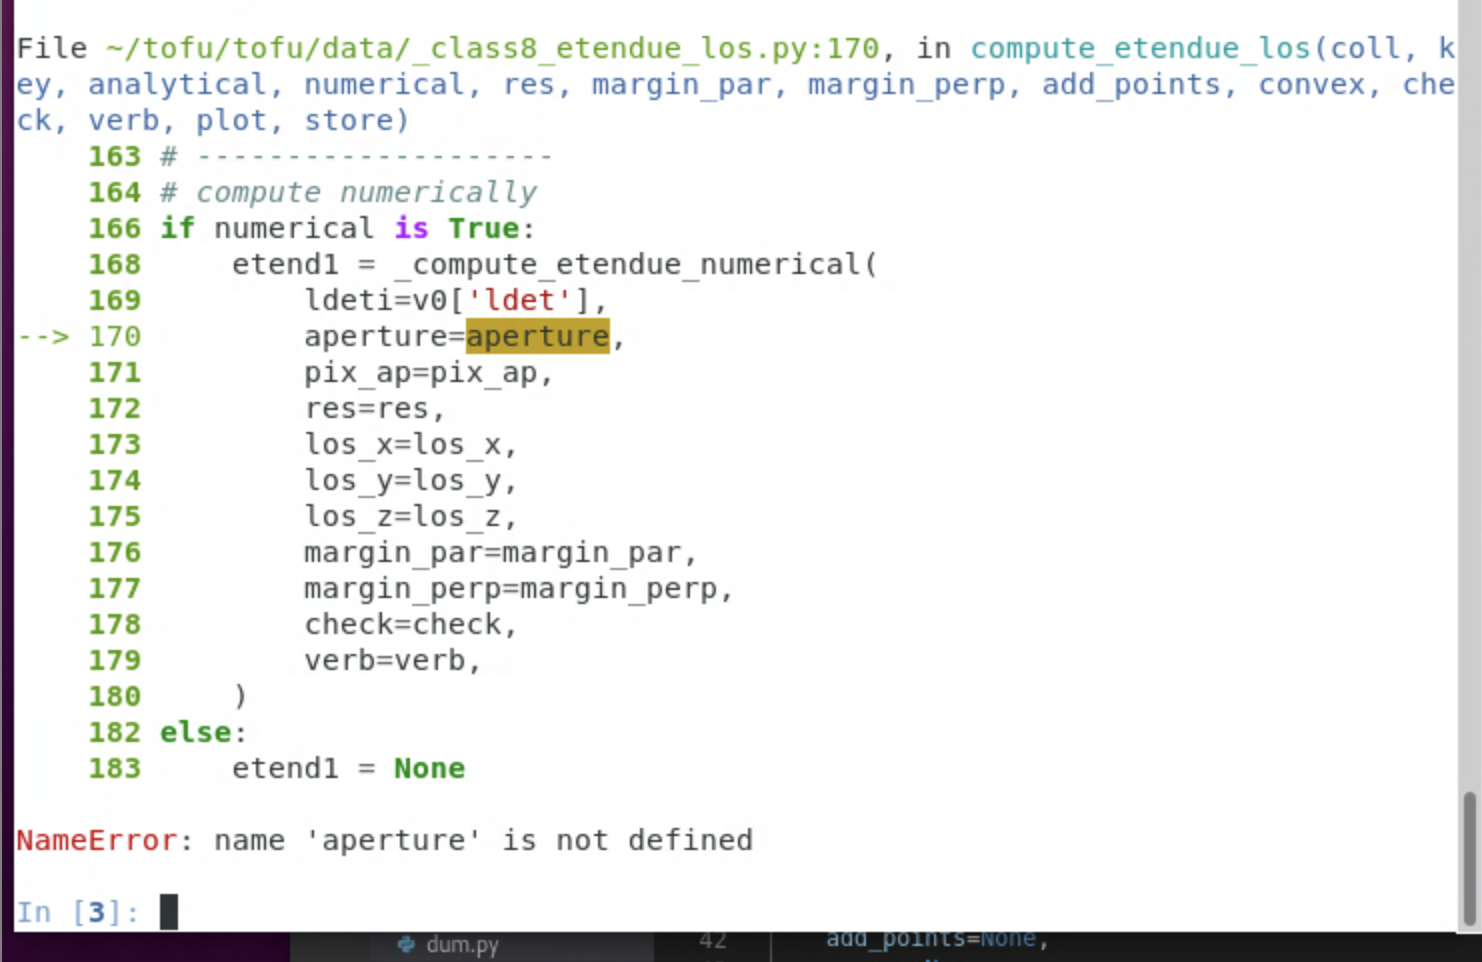Select the dum.py editor tab

462,944
